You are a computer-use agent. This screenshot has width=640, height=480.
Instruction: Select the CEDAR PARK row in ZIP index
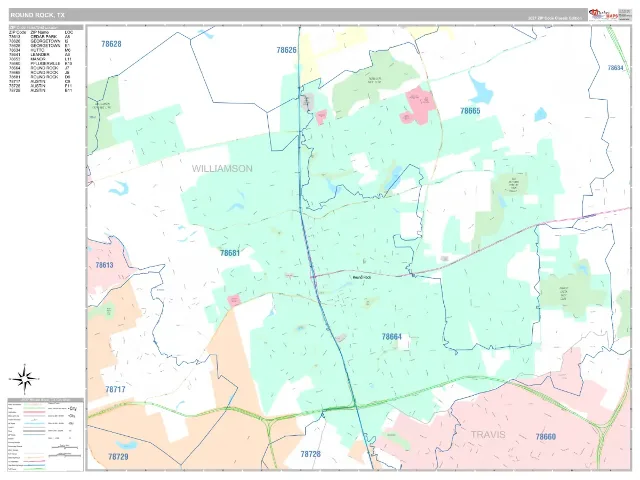tap(40, 37)
